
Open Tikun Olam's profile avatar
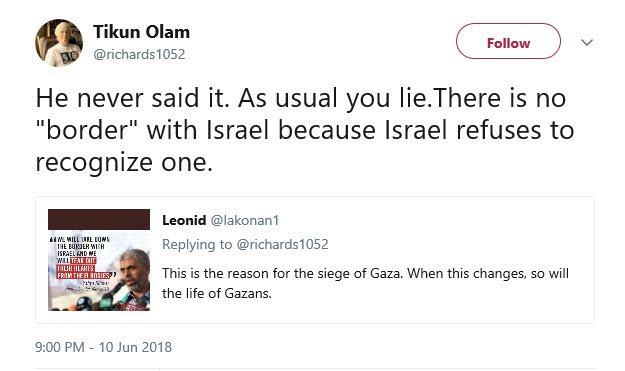59,42
